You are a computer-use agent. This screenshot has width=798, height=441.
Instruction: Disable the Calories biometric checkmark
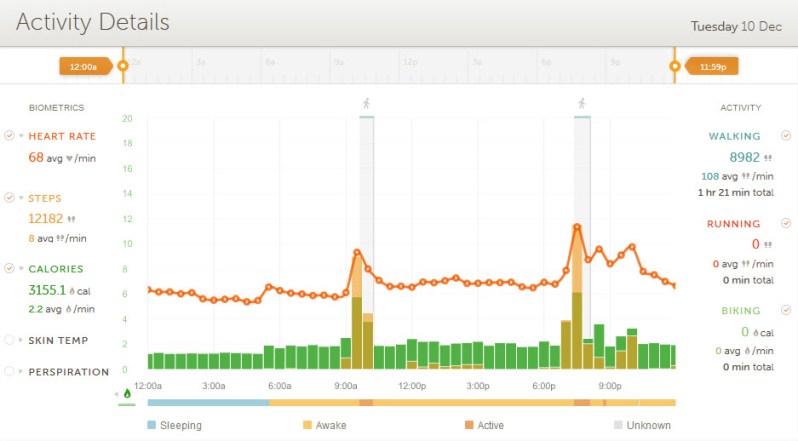coord(9,268)
